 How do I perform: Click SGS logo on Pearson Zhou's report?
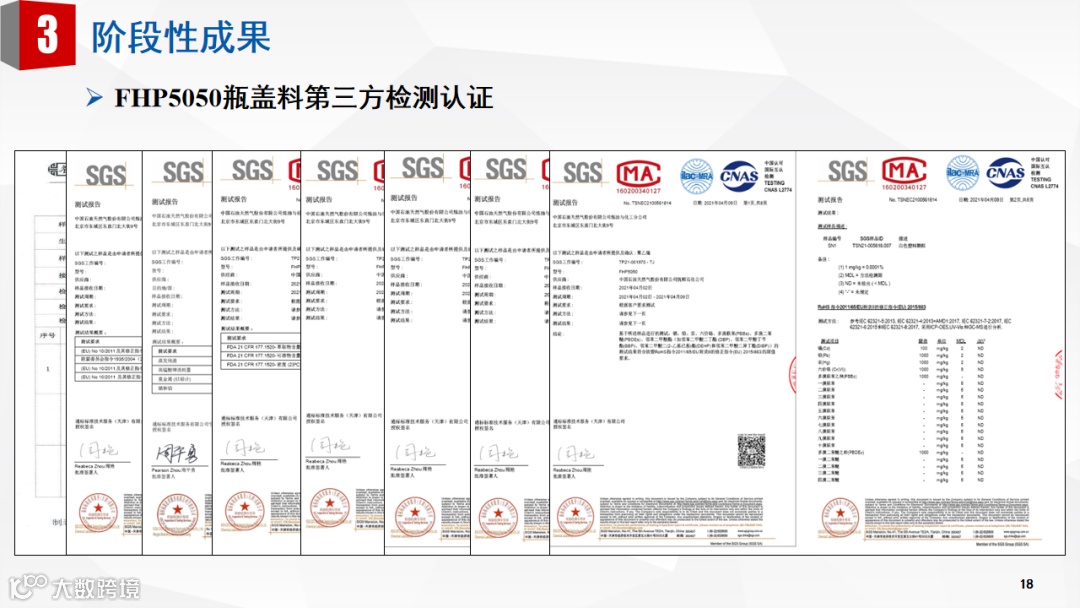pos(183,172)
